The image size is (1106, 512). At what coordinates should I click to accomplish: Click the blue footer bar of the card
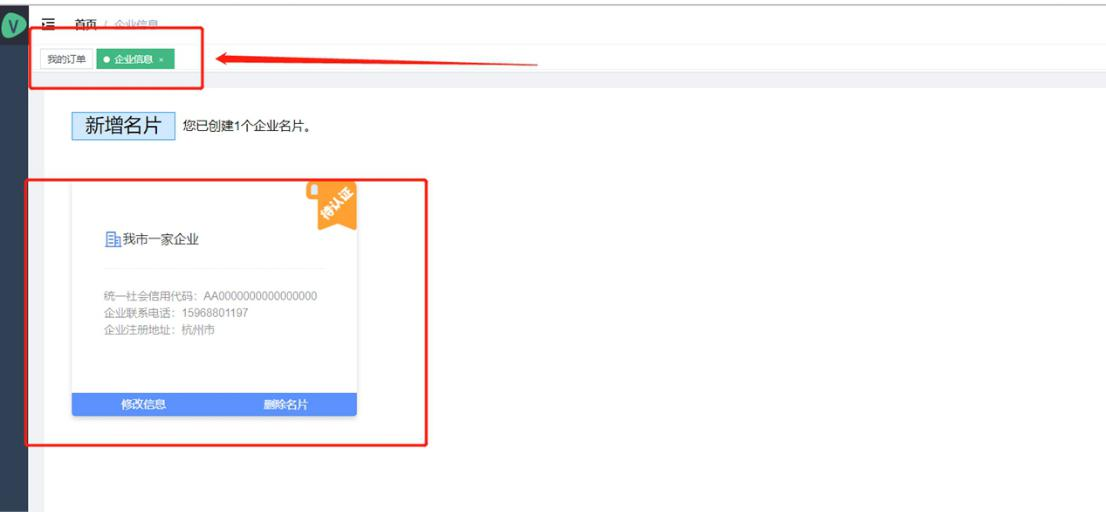click(214, 404)
